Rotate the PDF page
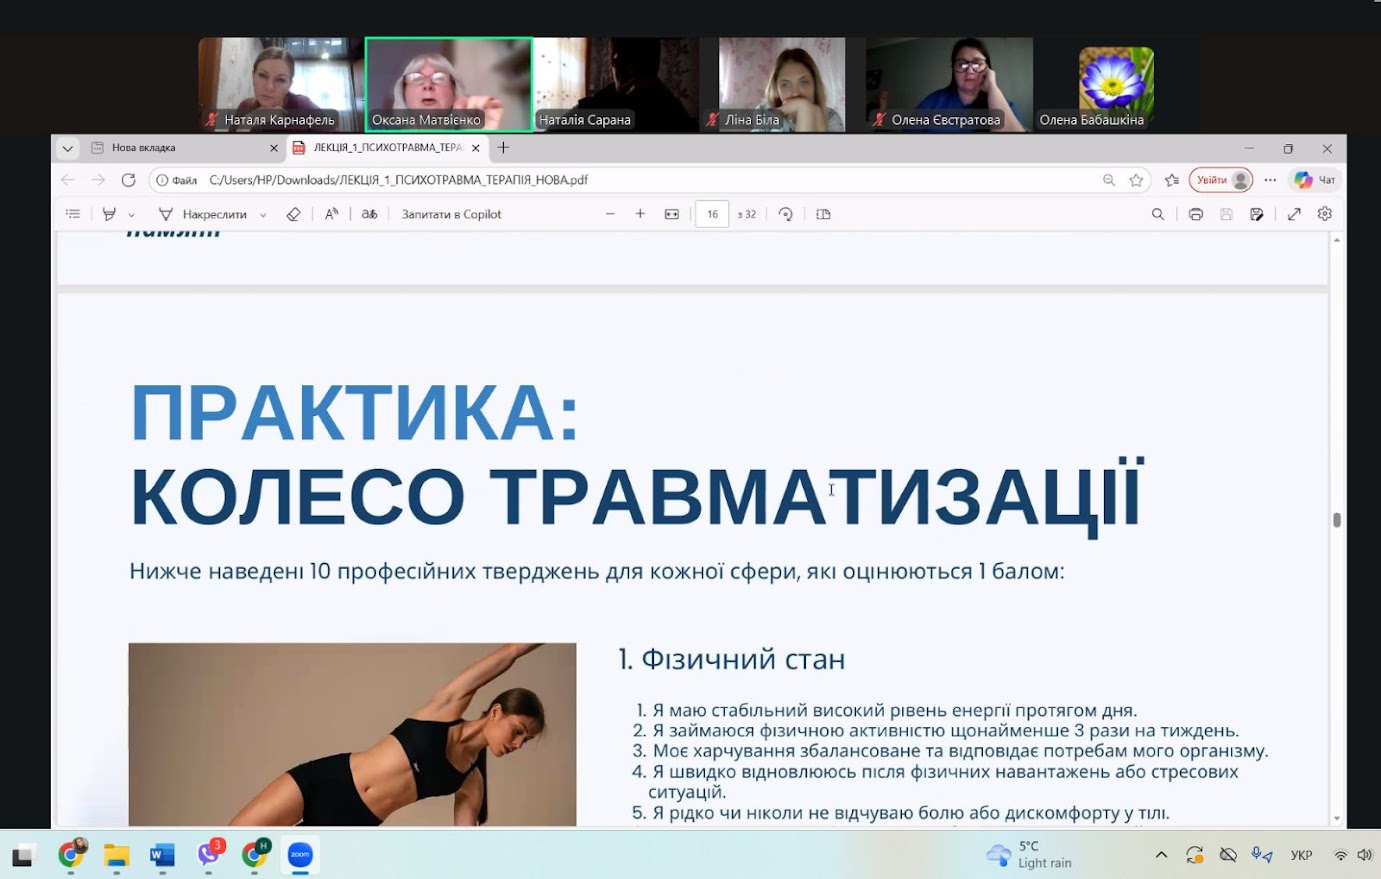 tap(786, 214)
